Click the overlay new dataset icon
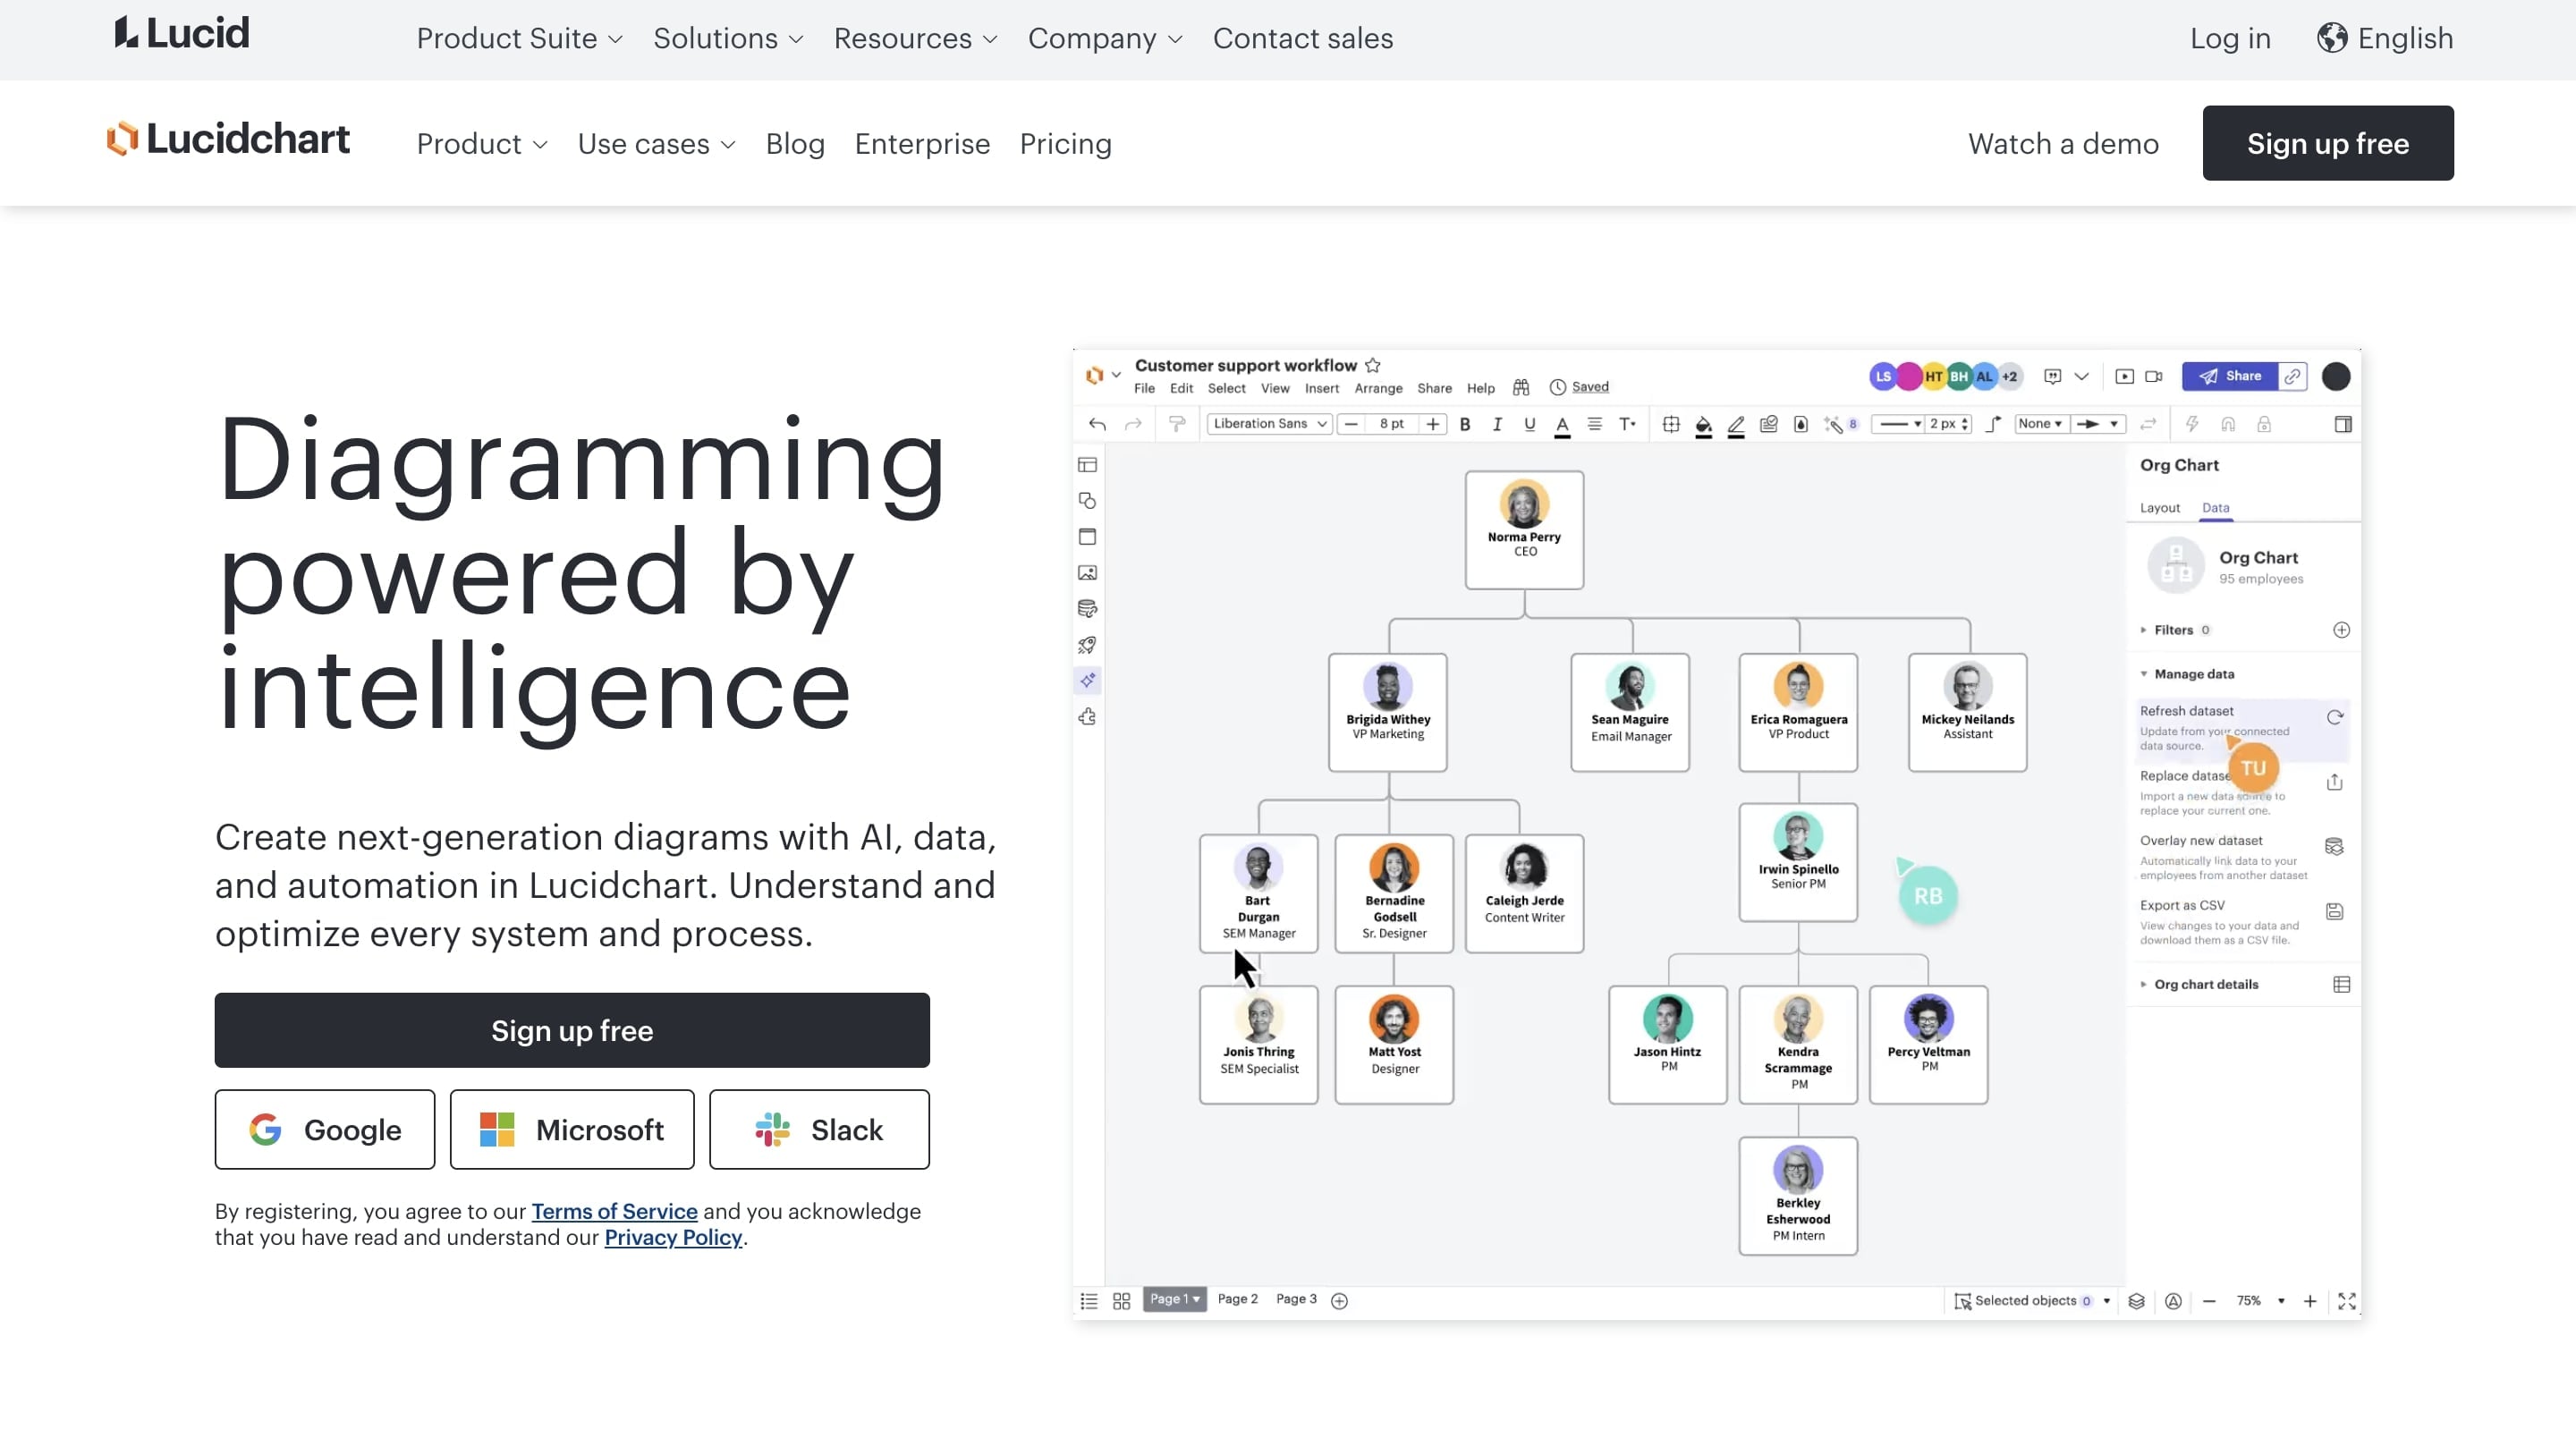Screen dimensions: 2576x1447 [2334, 847]
